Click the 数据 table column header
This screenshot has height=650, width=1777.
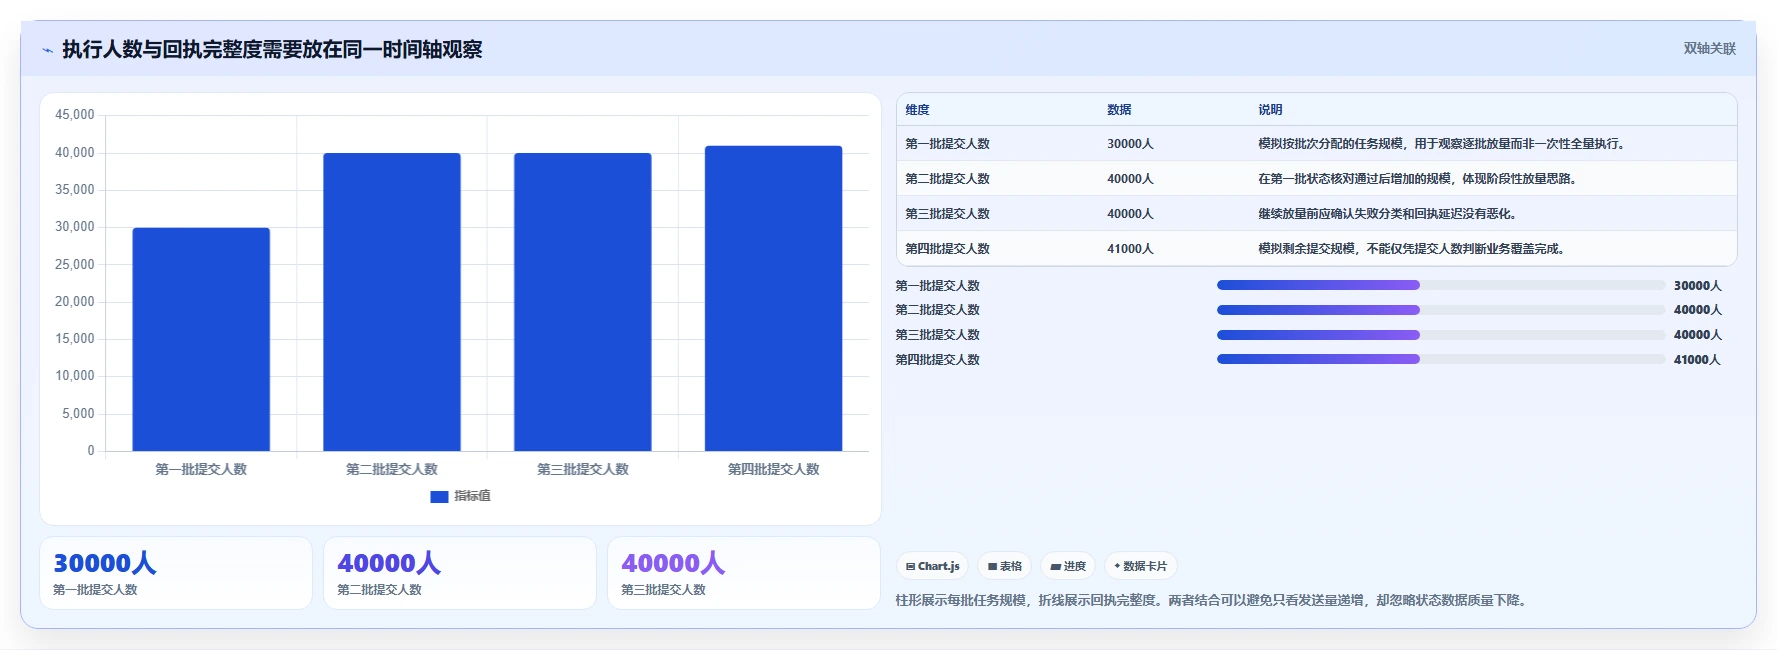point(1119,110)
